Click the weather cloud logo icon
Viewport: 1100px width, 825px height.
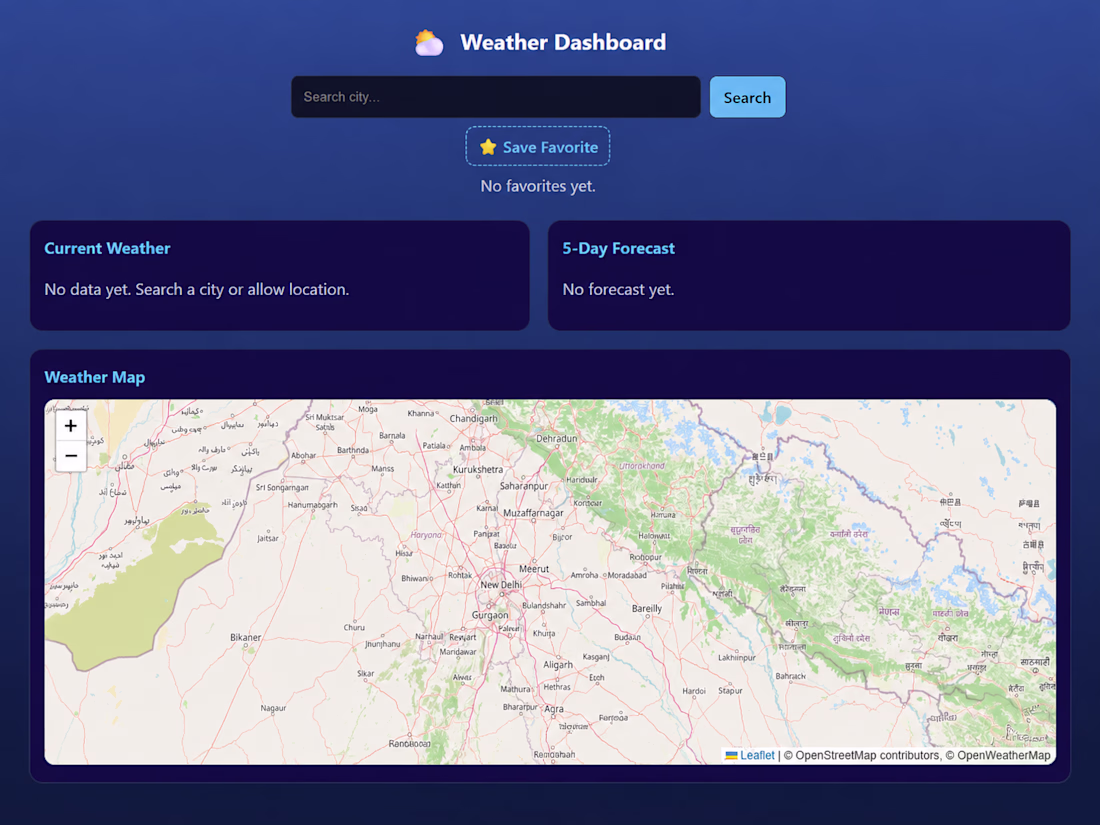tap(429, 43)
